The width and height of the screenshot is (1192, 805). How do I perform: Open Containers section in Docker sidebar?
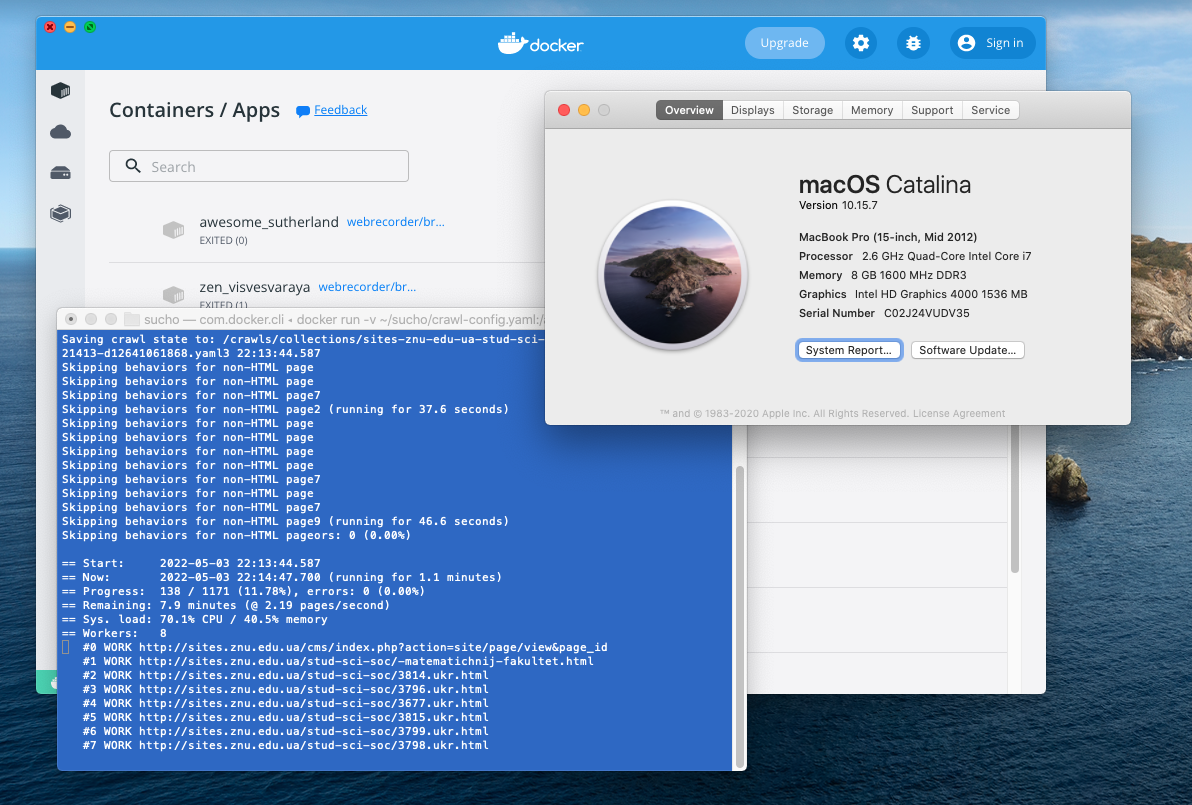[61, 91]
